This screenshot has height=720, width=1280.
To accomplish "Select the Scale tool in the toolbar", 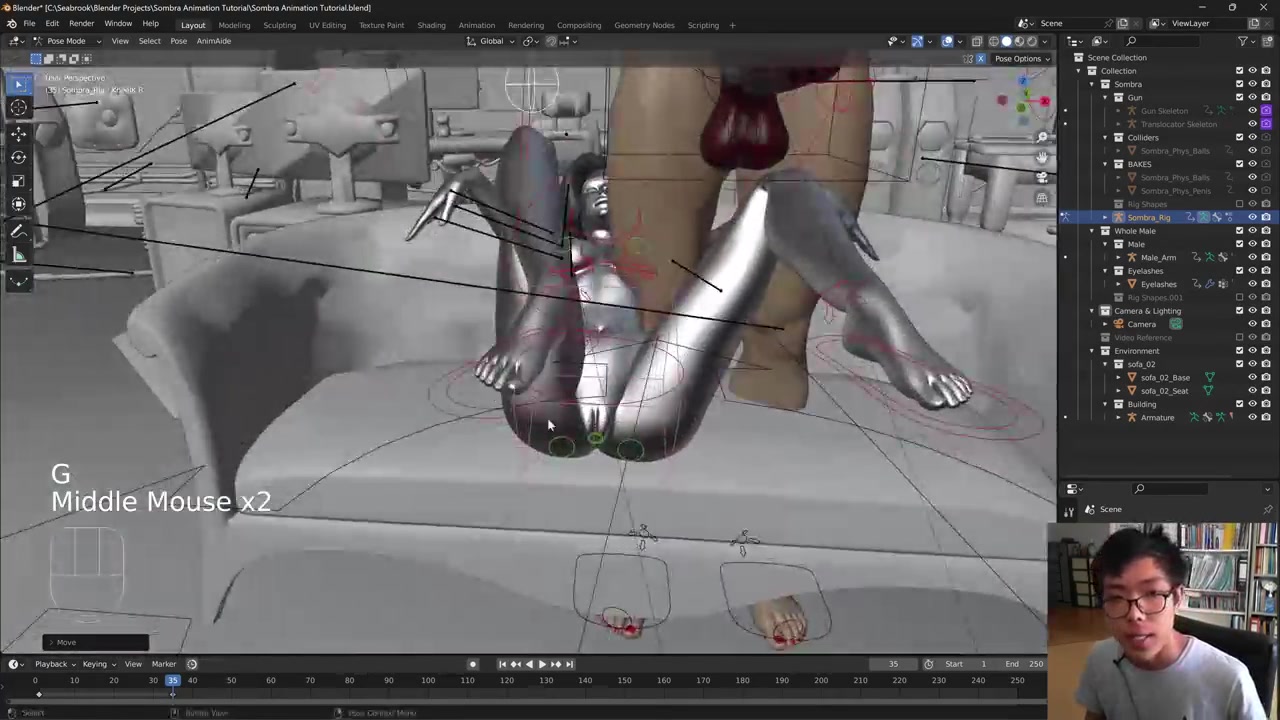I will click(x=18, y=181).
